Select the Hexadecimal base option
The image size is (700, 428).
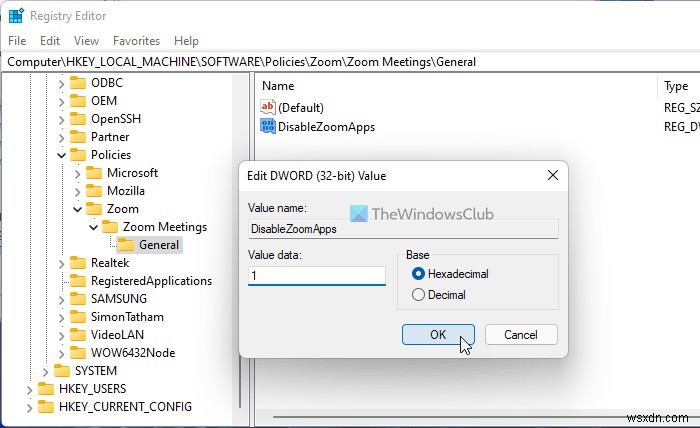click(x=450, y=274)
